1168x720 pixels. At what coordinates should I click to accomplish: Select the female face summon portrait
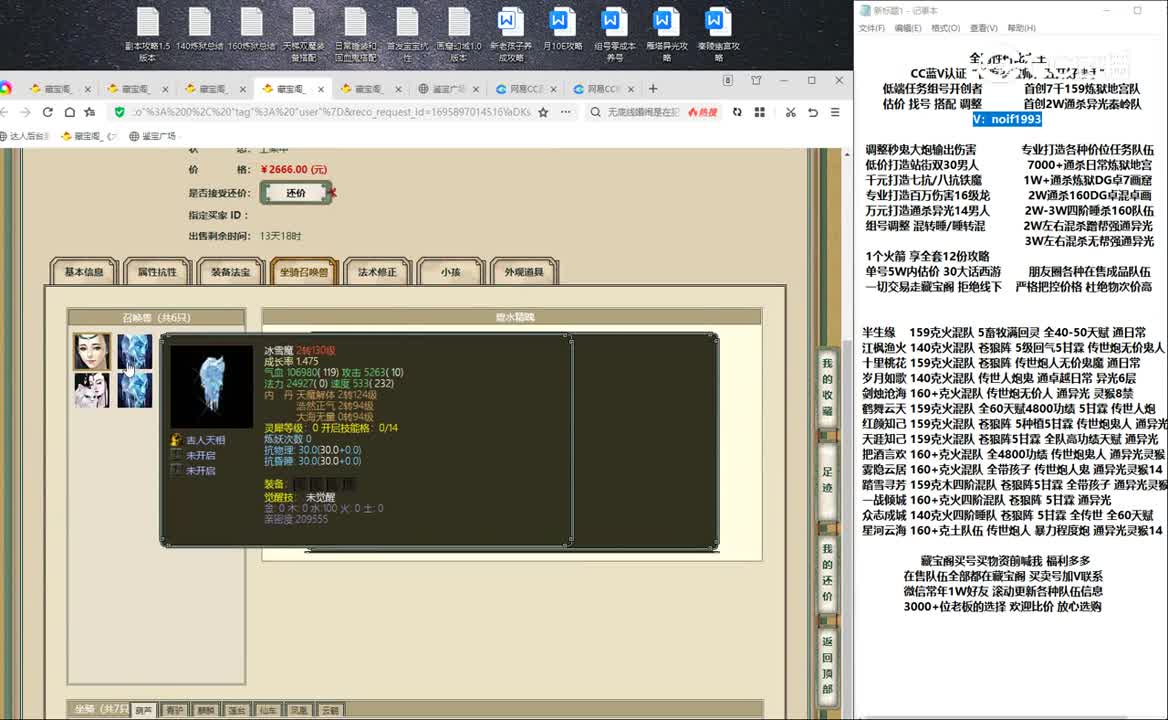pos(92,351)
